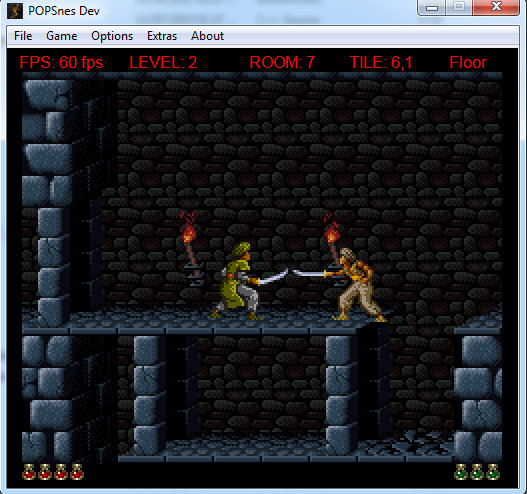The height and width of the screenshot is (494, 527).
Task: Click the red Floor tile type label
Action: [468, 63]
